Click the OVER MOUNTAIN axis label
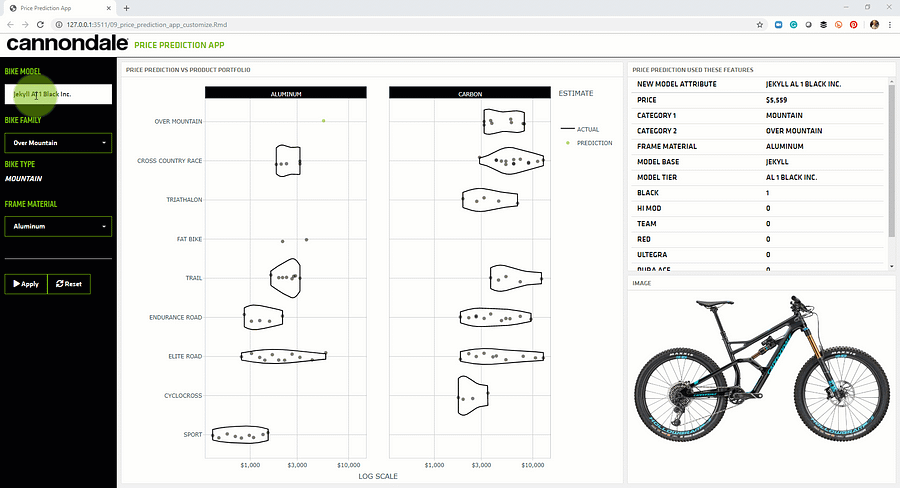Image resolution: width=900 pixels, height=488 pixels. tap(178, 121)
